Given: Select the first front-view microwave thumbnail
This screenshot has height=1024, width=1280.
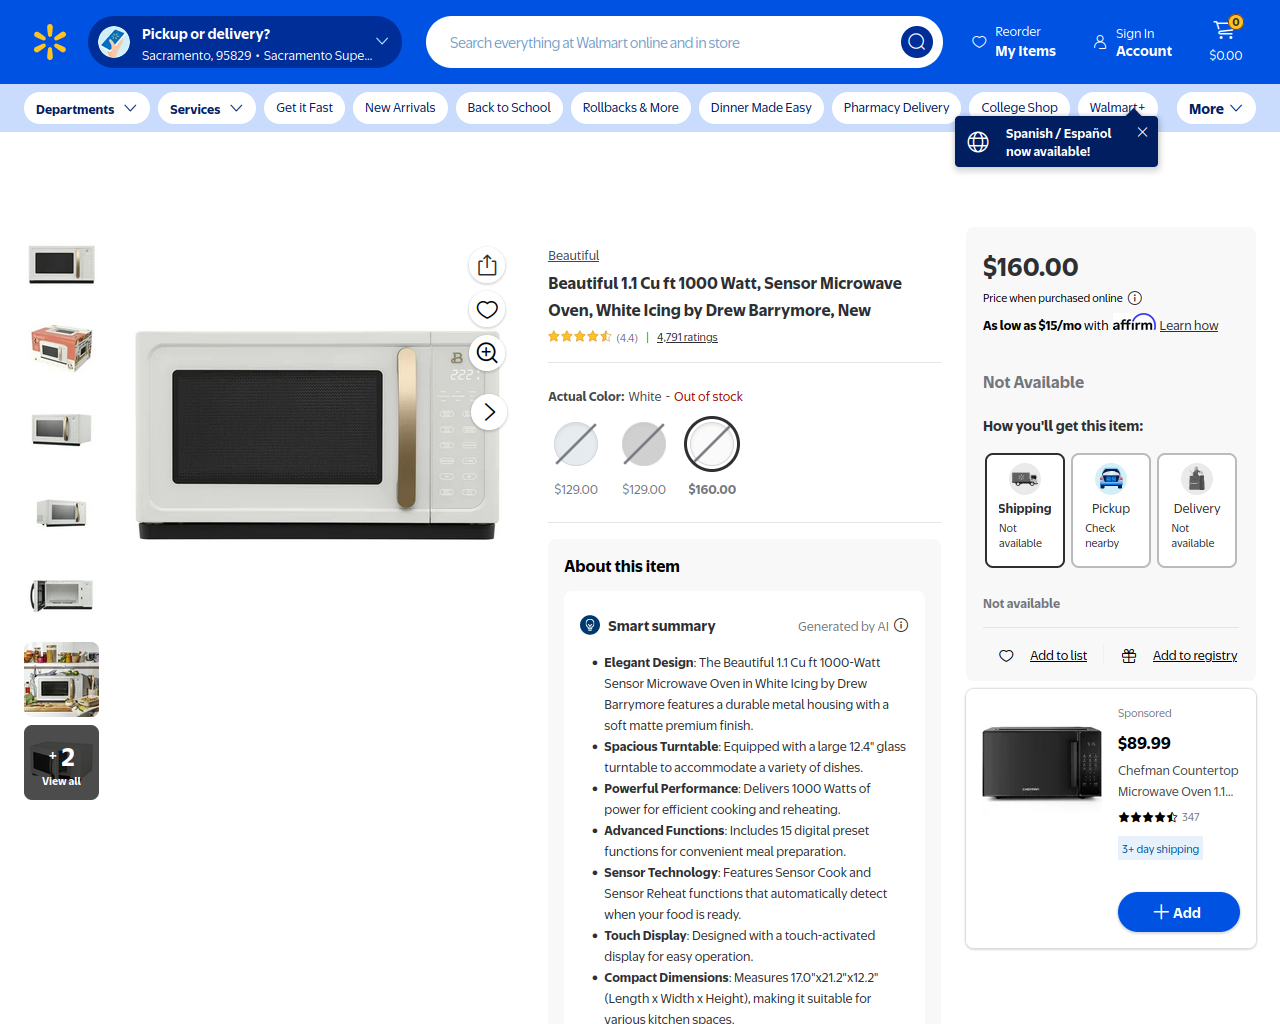Looking at the screenshot, I should 62,265.
